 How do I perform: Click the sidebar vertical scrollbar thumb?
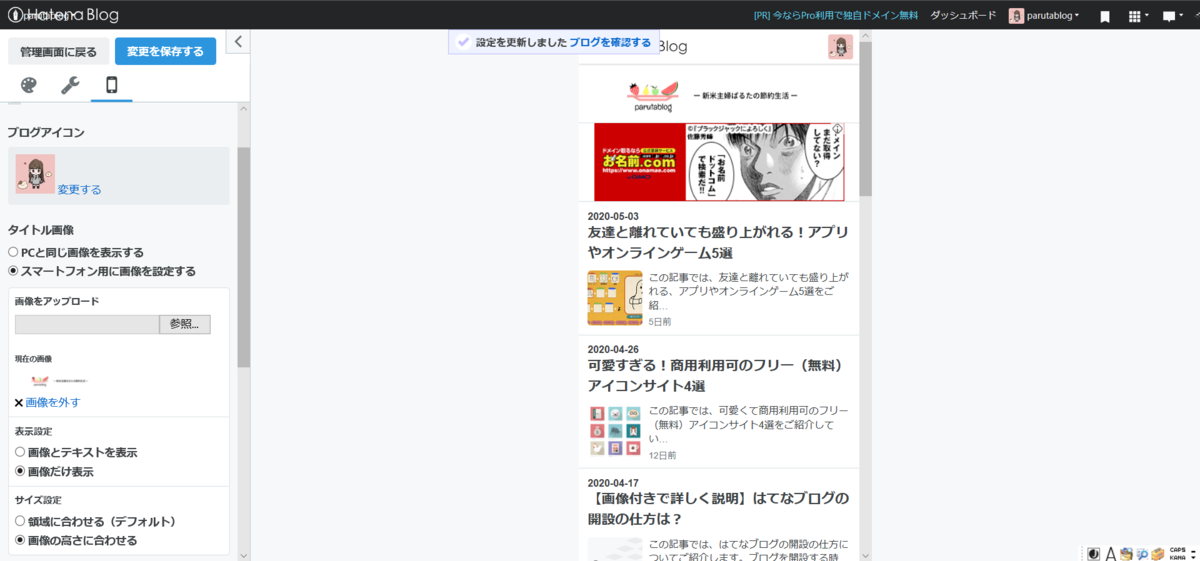(243, 258)
